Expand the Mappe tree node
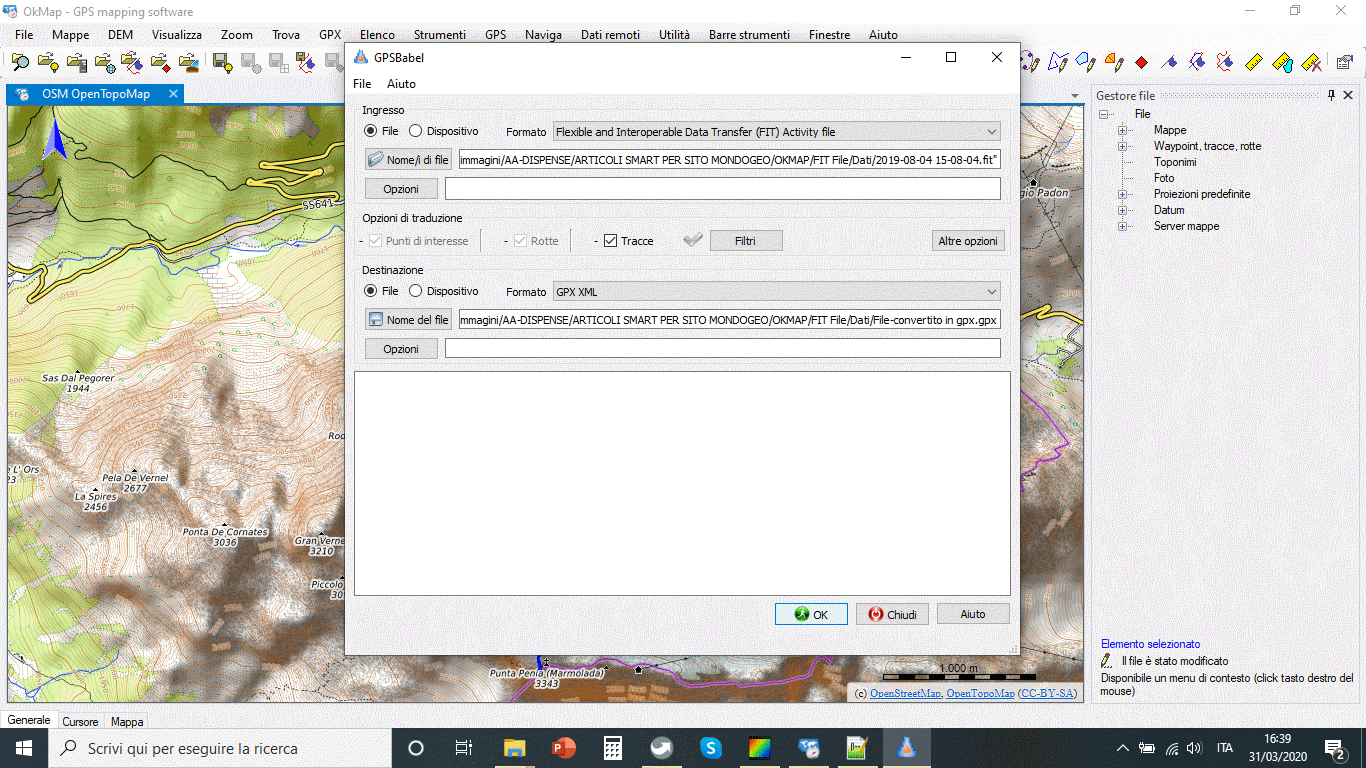This screenshot has width=1366, height=768. pos(1122,130)
